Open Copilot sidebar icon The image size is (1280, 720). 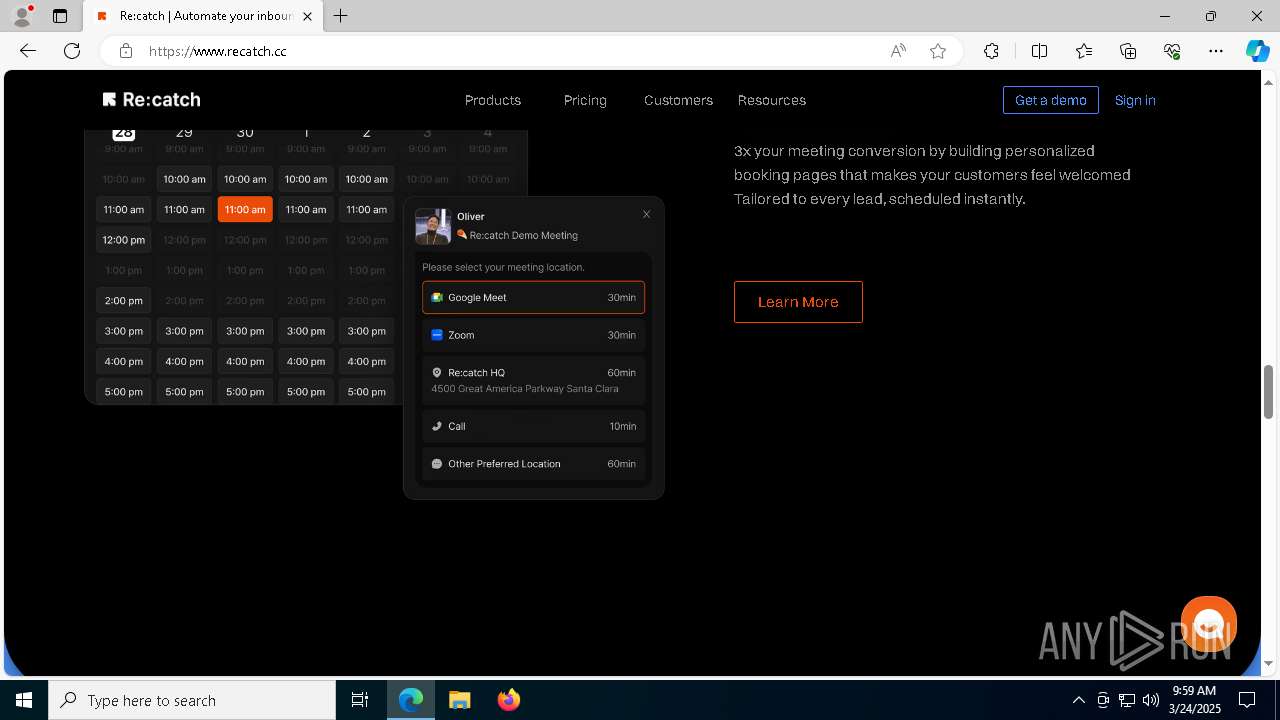point(1258,51)
